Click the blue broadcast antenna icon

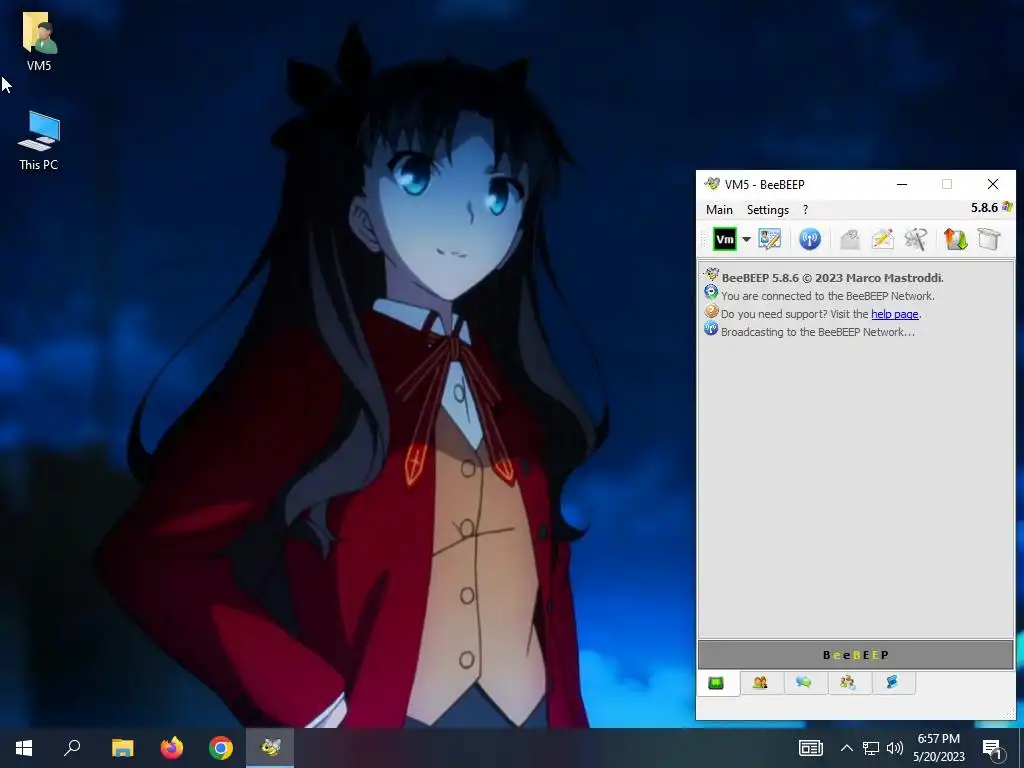[810, 239]
